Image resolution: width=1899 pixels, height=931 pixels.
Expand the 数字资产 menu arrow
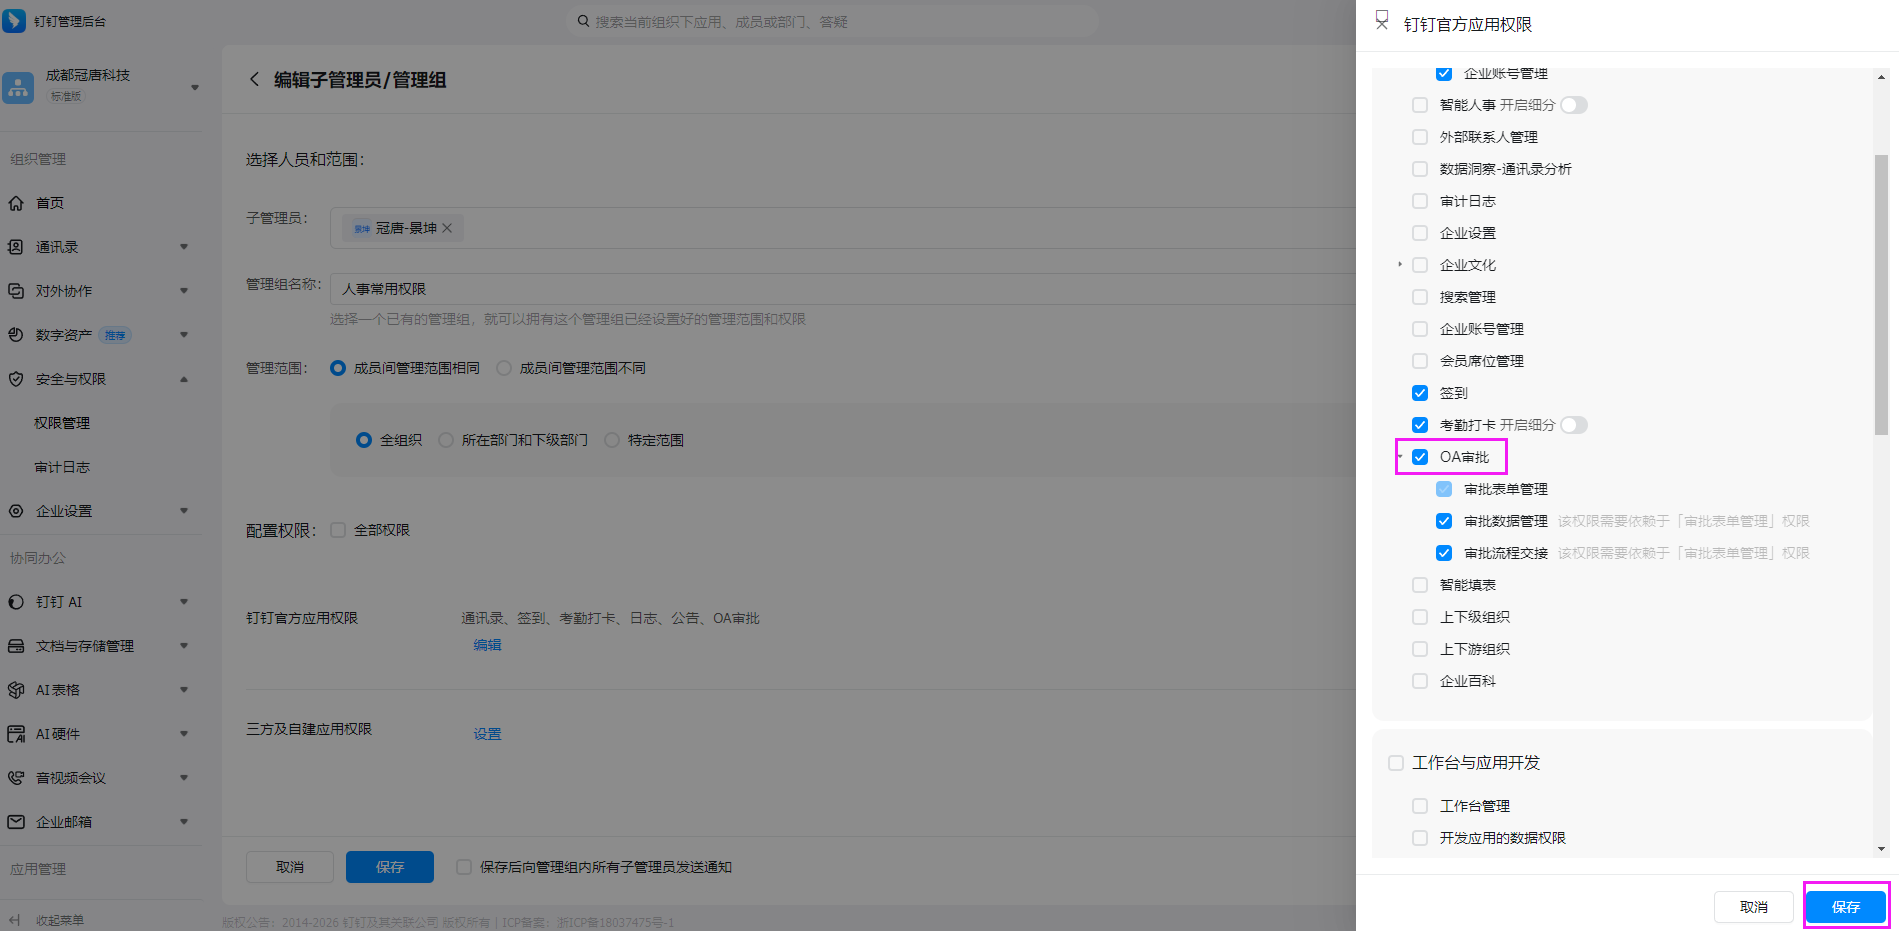click(x=184, y=335)
